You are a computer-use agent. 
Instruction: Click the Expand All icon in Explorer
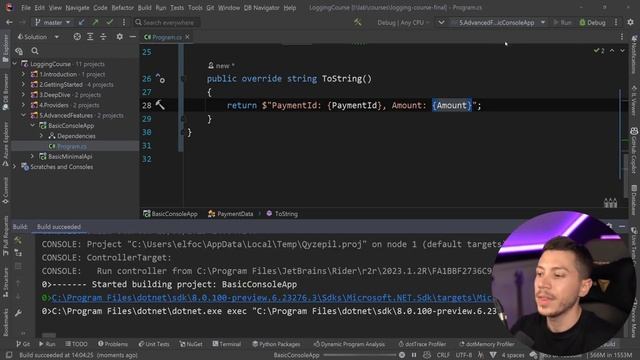[x=90, y=37]
